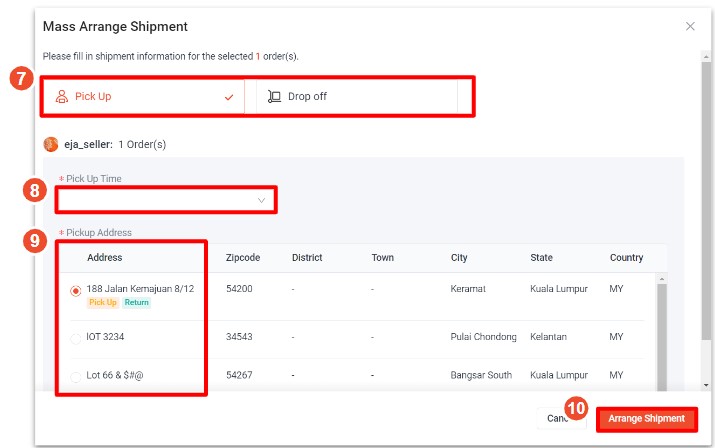Select the Pick Up shipment option
Image resolution: width=715 pixels, height=448 pixels.
pyautogui.click(x=144, y=97)
